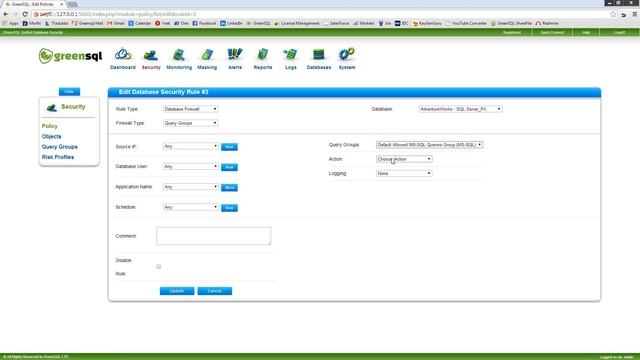Go to Risk Profiles in sidebar
Image resolution: width=640 pixels, height=360 pixels.
[x=58, y=157]
